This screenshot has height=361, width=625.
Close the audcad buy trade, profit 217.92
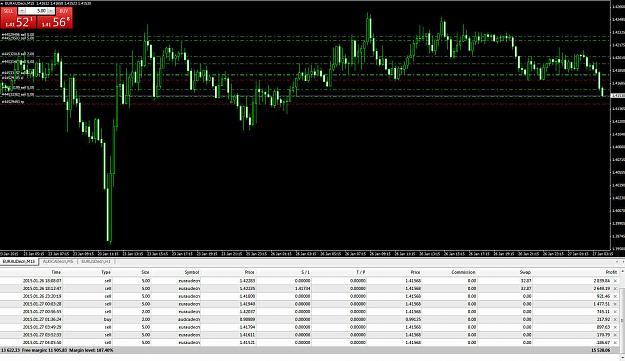tap(615, 320)
